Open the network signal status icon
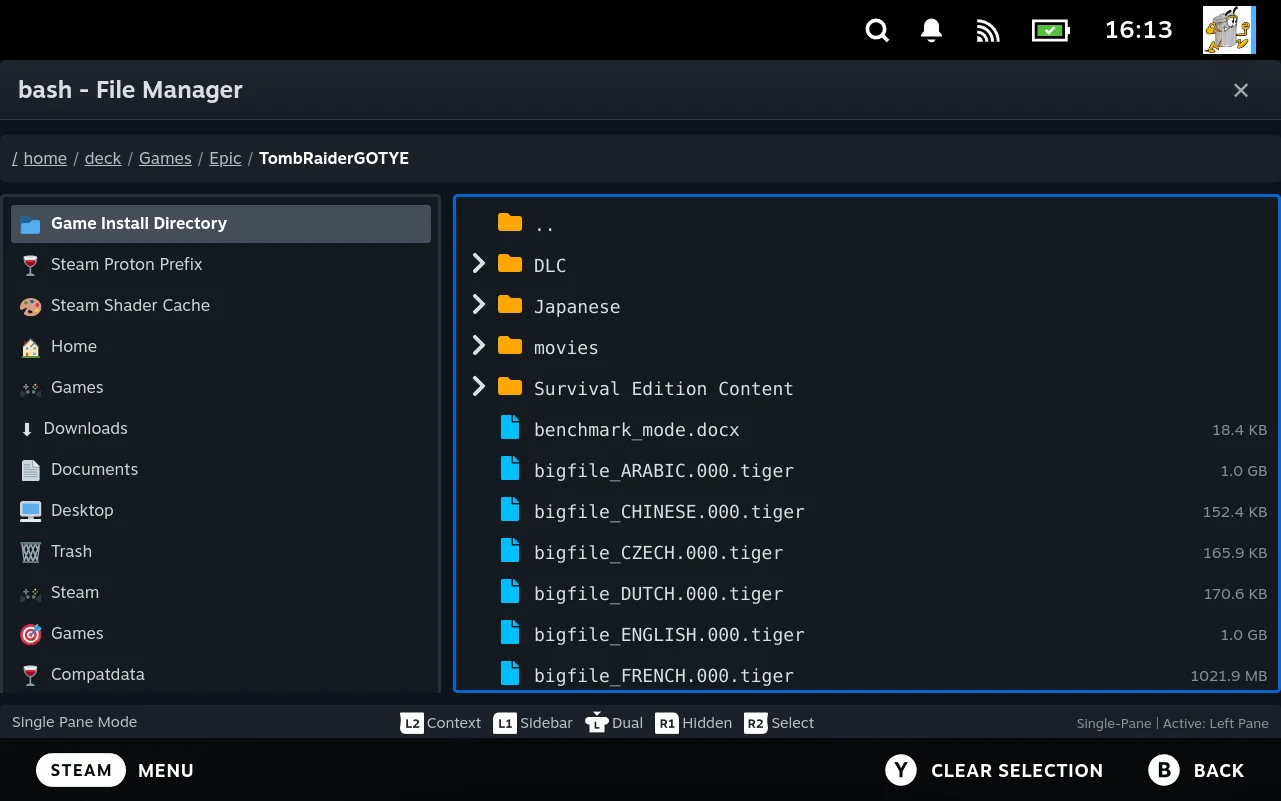The height and width of the screenshot is (801, 1281). [x=988, y=31]
